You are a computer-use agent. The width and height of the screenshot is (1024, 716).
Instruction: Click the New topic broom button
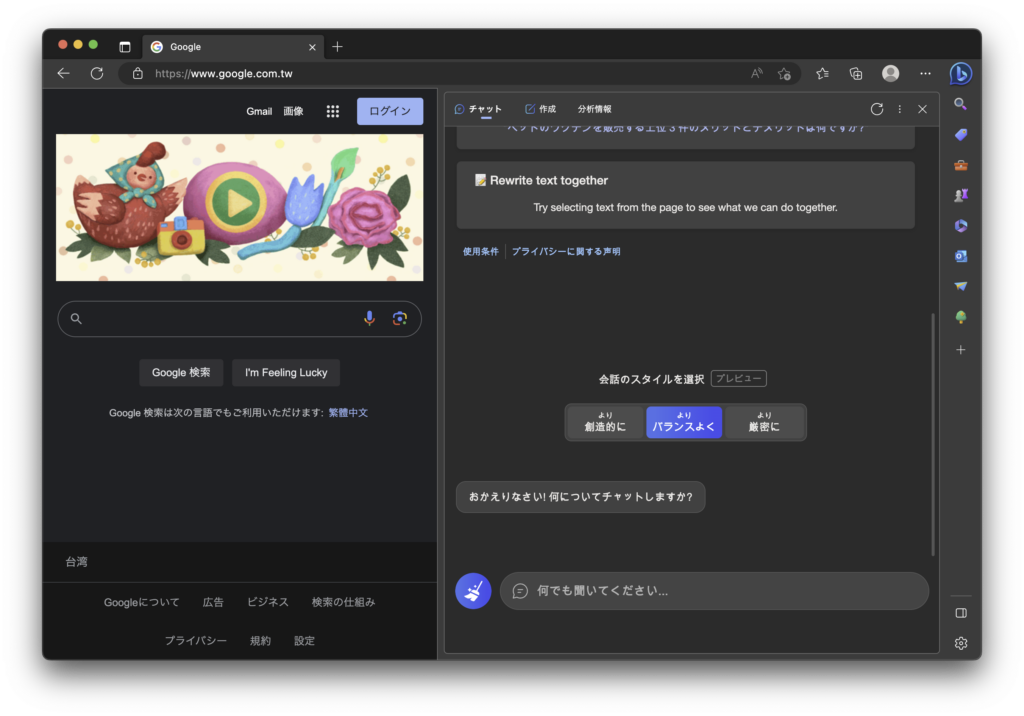tap(473, 591)
